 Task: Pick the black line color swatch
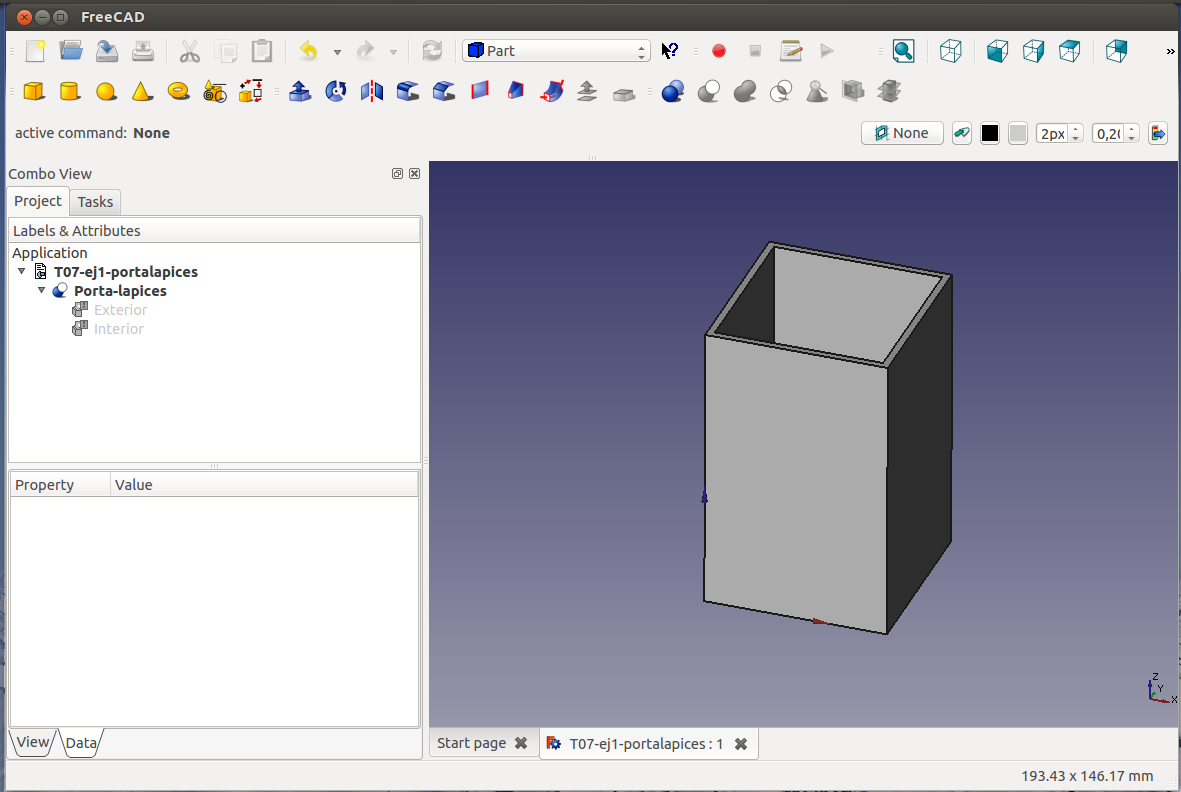click(x=990, y=133)
